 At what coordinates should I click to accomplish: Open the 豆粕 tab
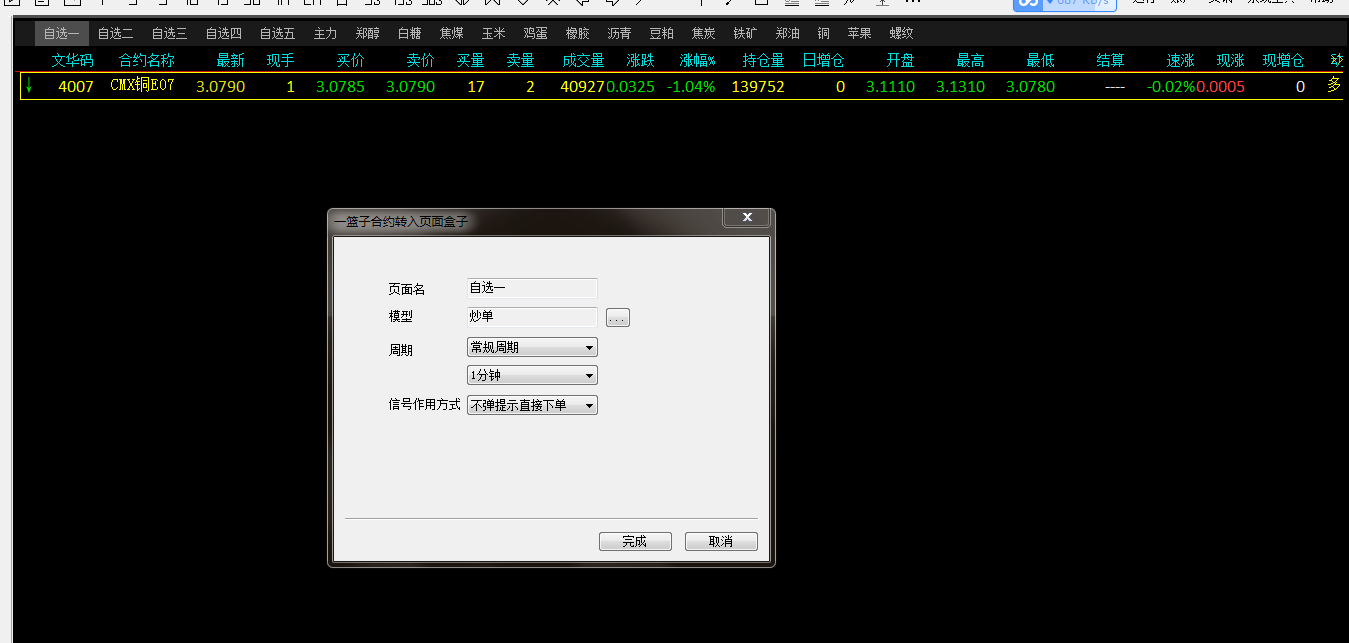click(661, 33)
